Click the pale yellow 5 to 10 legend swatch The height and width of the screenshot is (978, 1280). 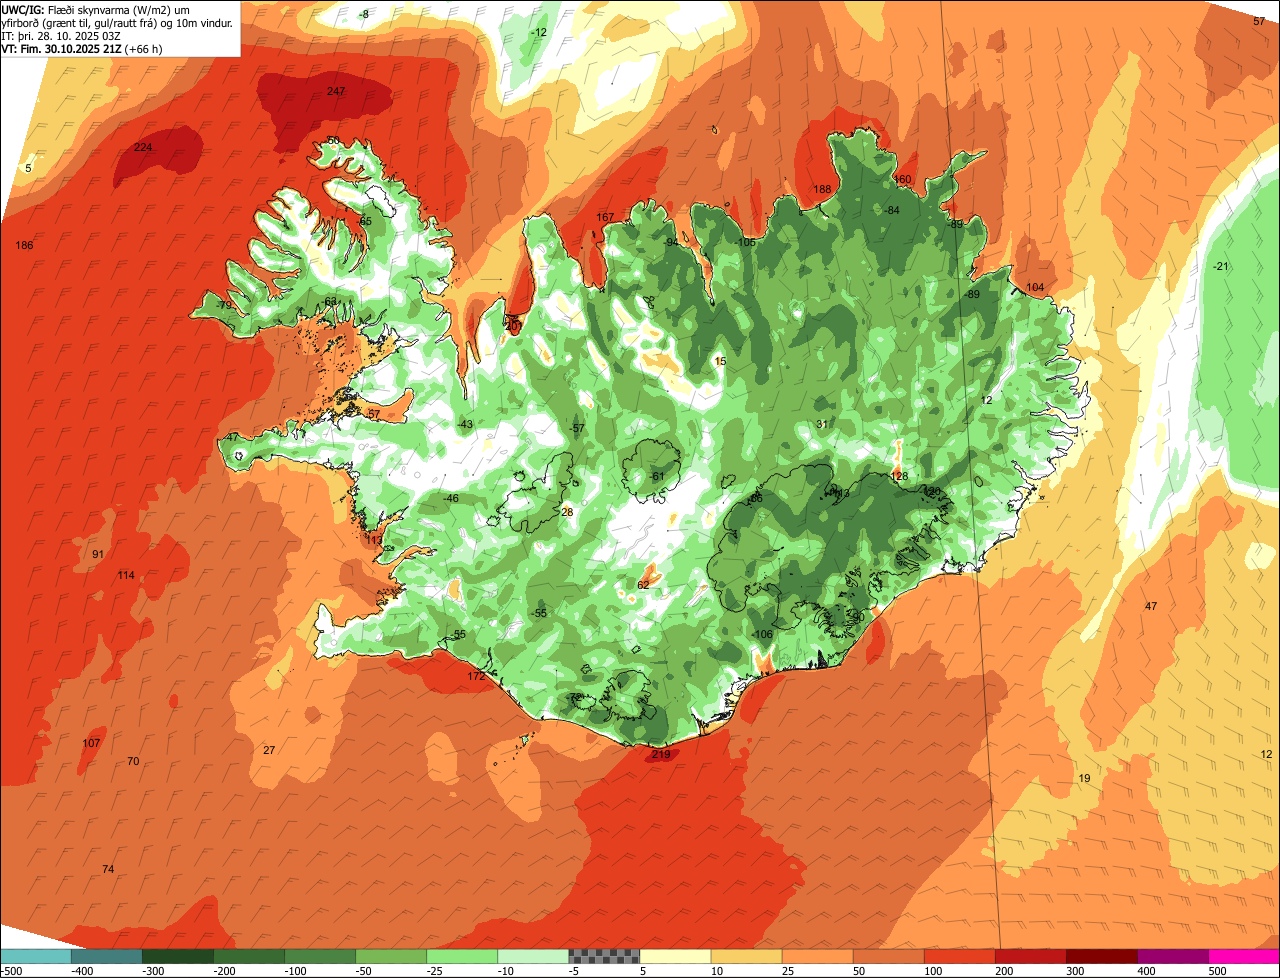click(675, 956)
